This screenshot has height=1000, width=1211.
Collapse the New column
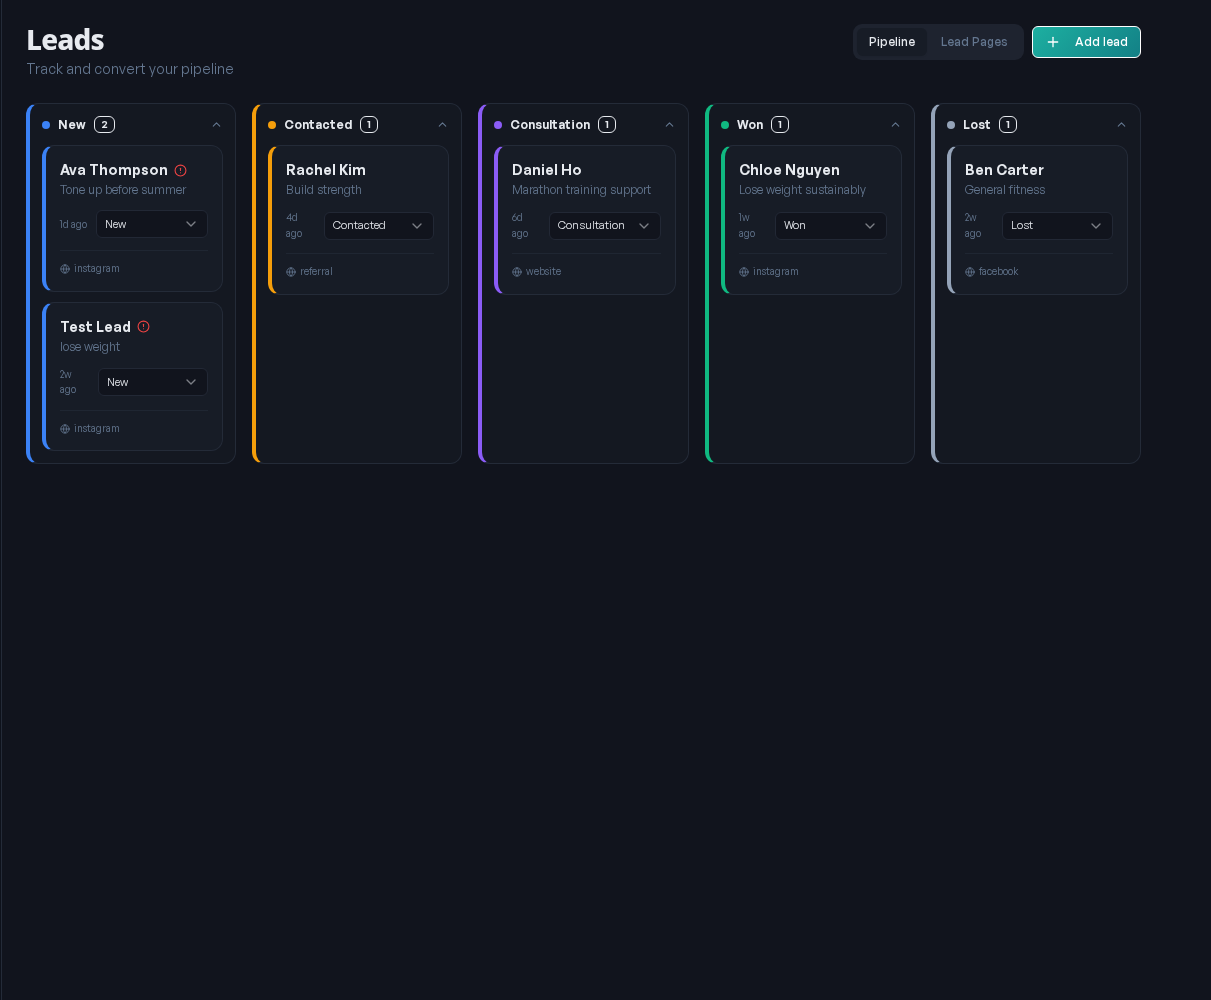click(x=216, y=125)
